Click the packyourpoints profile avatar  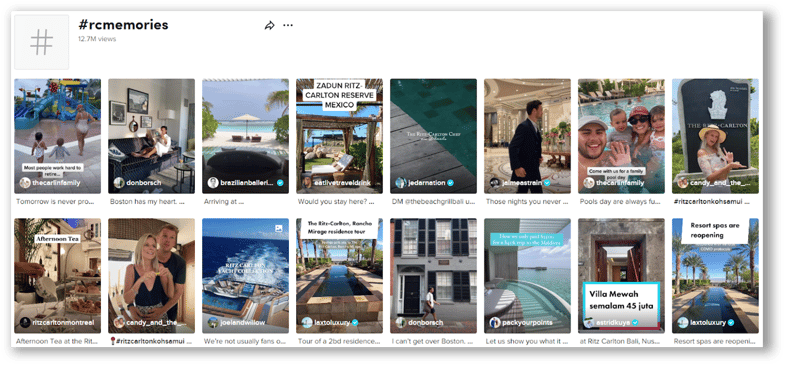pyautogui.click(x=495, y=322)
